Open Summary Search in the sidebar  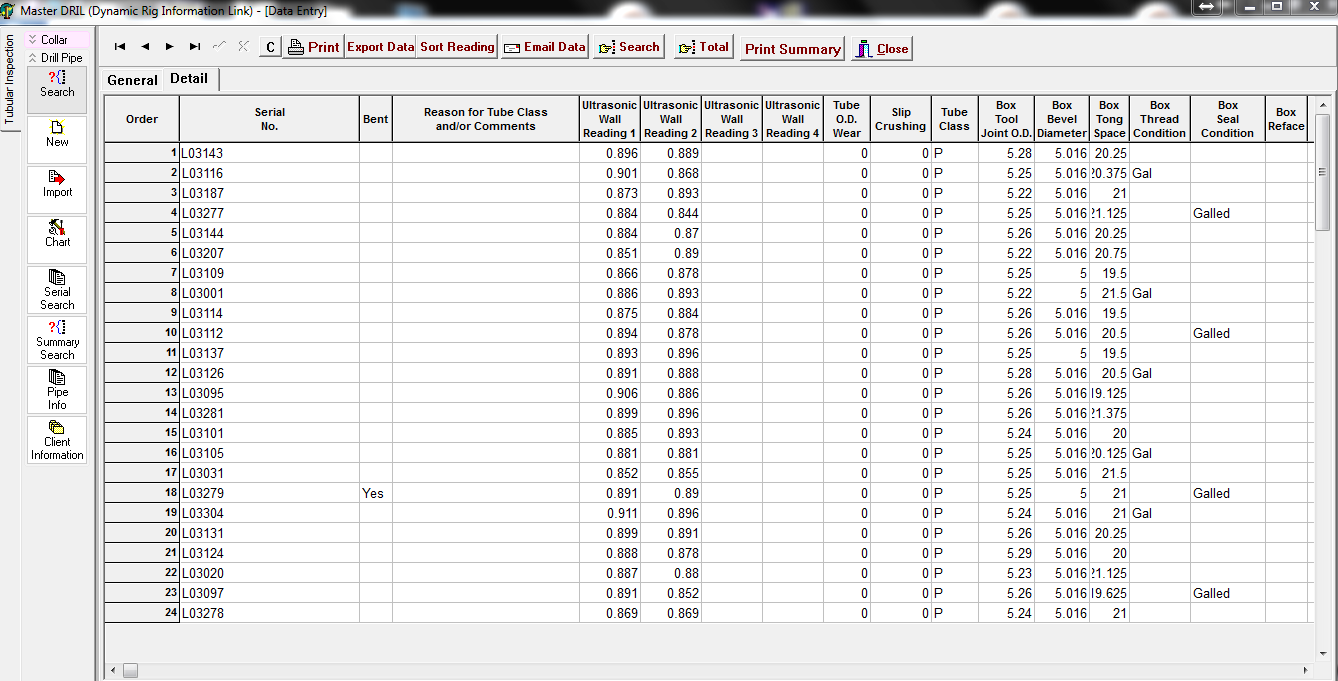tap(57, 339)
